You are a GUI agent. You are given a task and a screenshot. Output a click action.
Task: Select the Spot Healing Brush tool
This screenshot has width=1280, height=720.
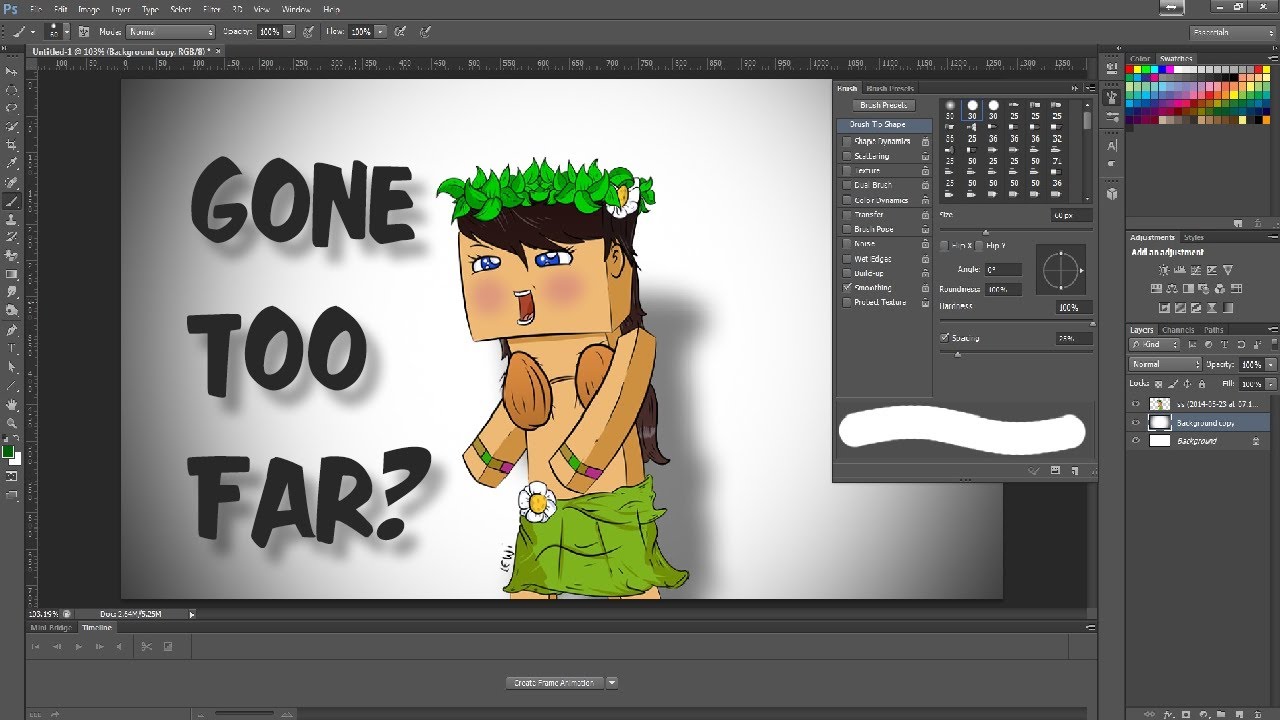12,182
